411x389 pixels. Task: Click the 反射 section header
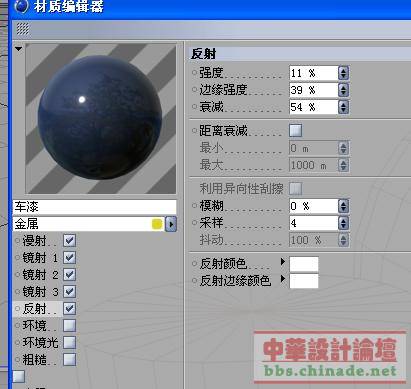(300, 54)
